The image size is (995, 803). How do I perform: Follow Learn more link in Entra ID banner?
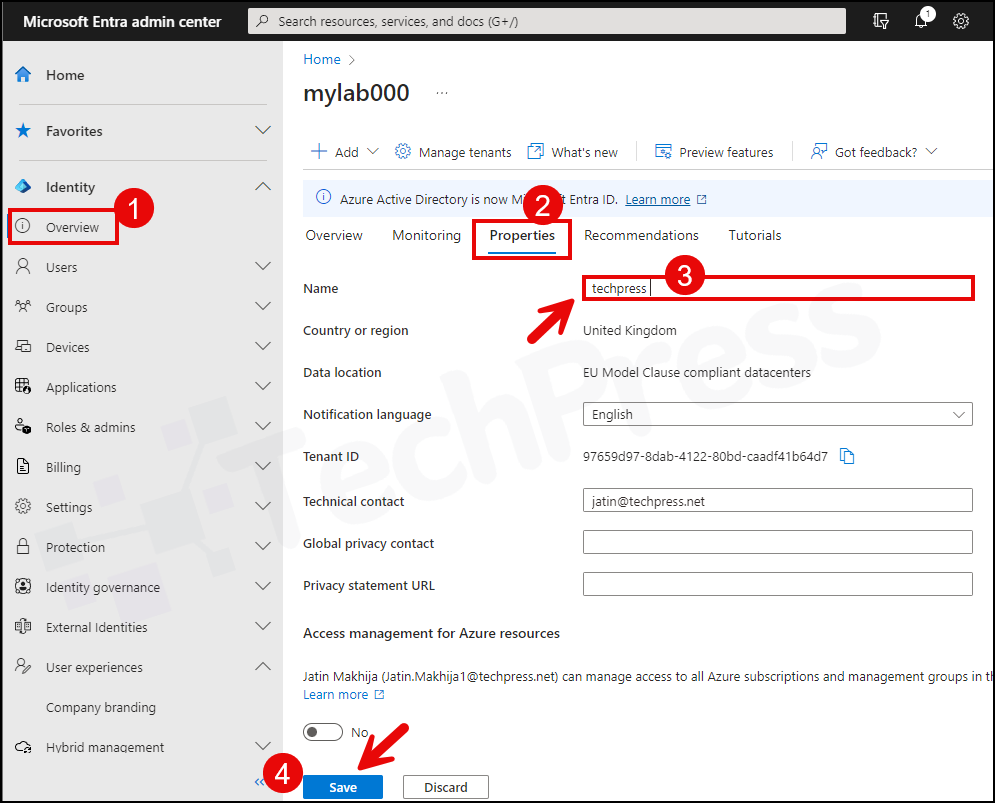click(657, 199)
